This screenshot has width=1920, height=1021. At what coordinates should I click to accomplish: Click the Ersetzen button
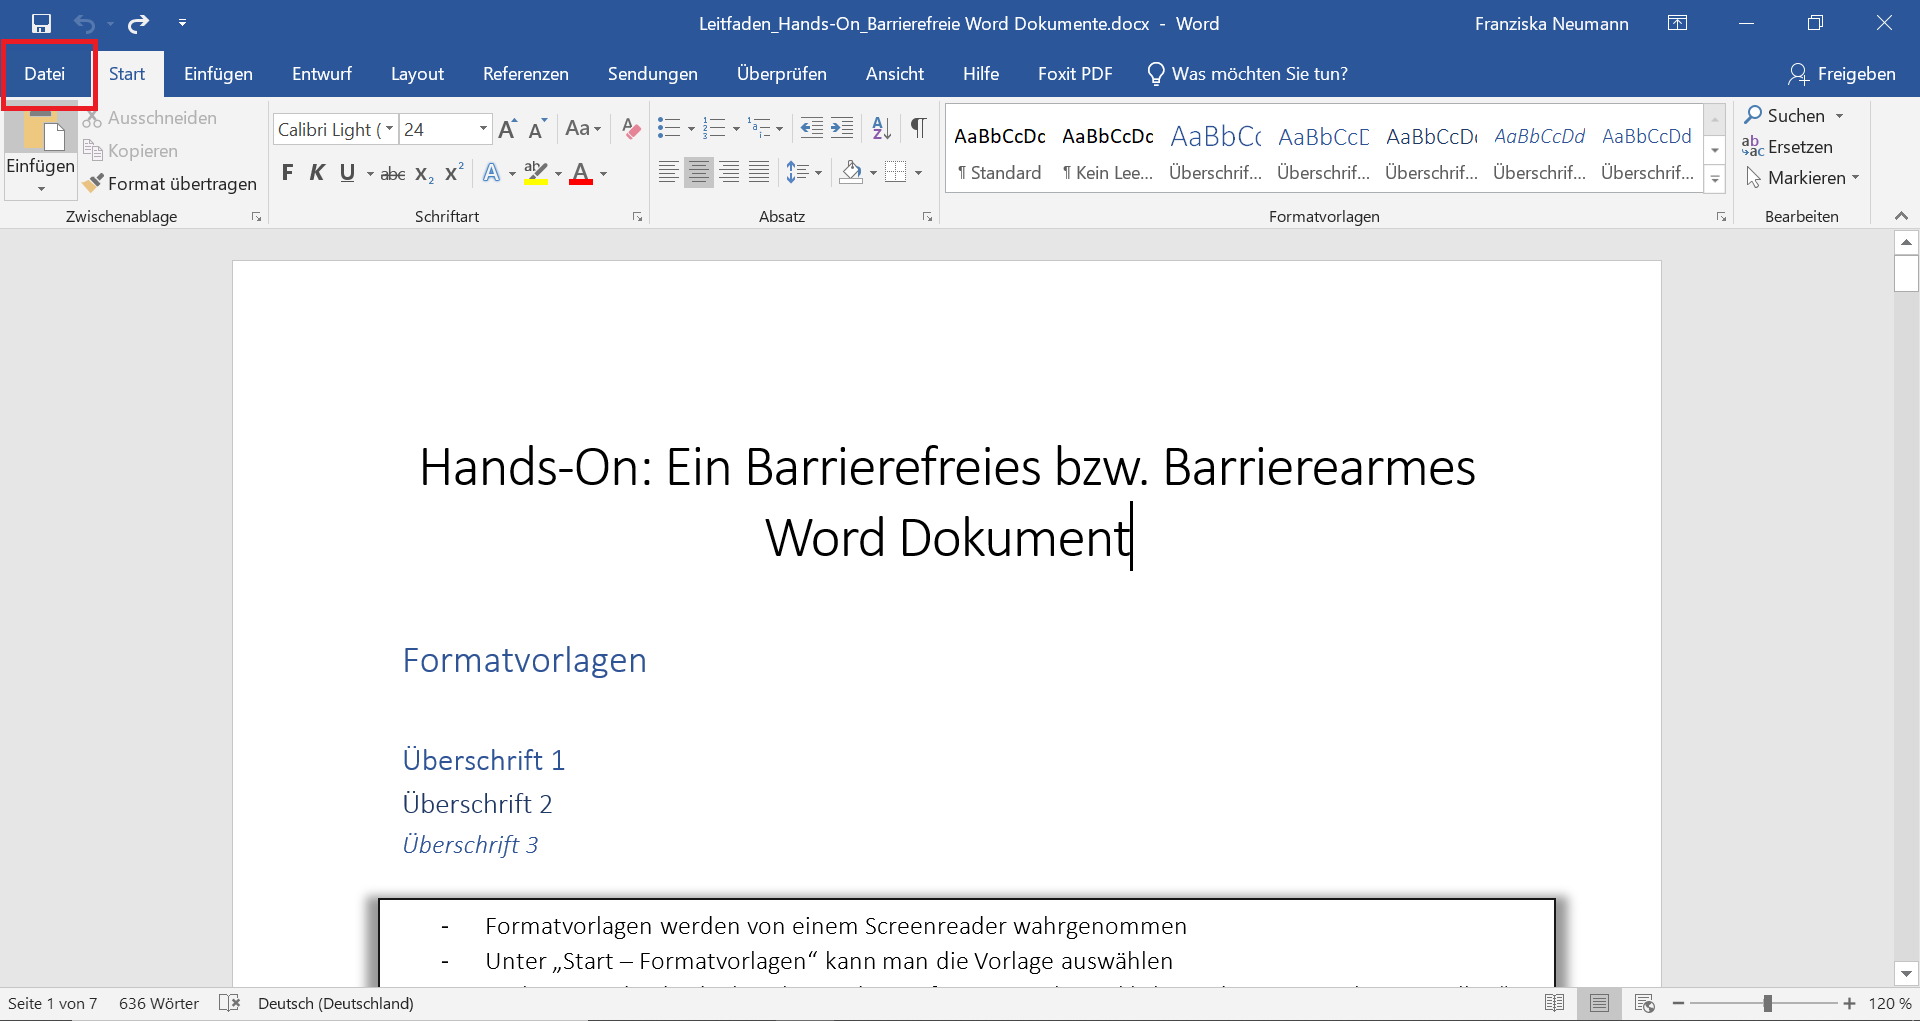(x=1799, y=146)
